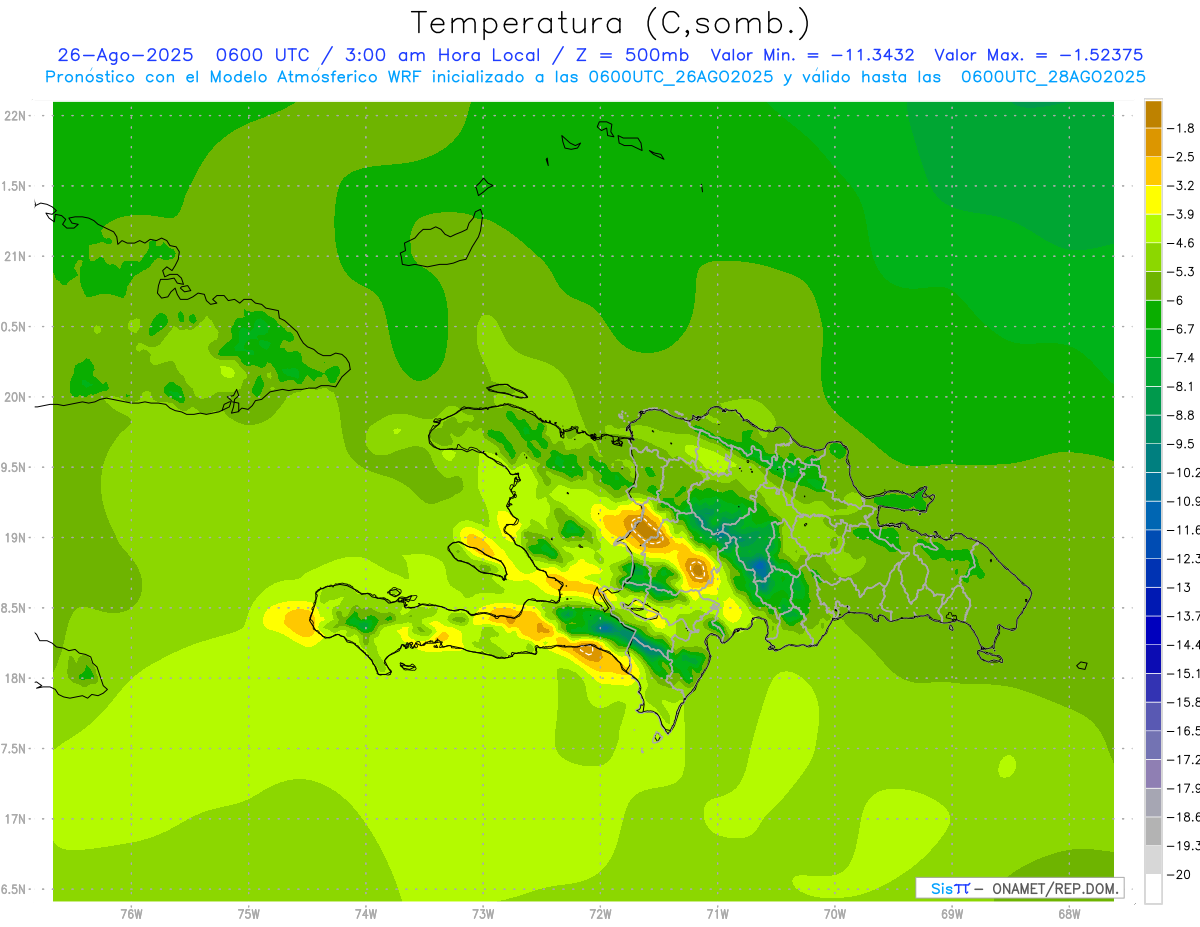Click the colorbar value '-6.7'

(x=1182, y=329)
